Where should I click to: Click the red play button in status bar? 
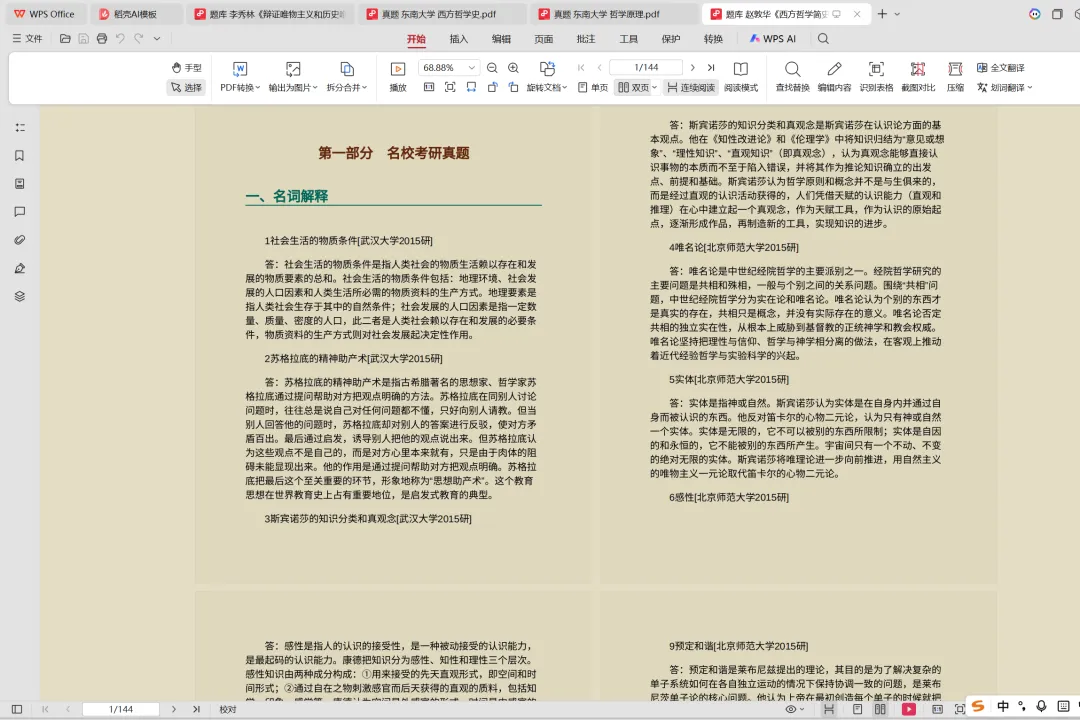(908, 709)
